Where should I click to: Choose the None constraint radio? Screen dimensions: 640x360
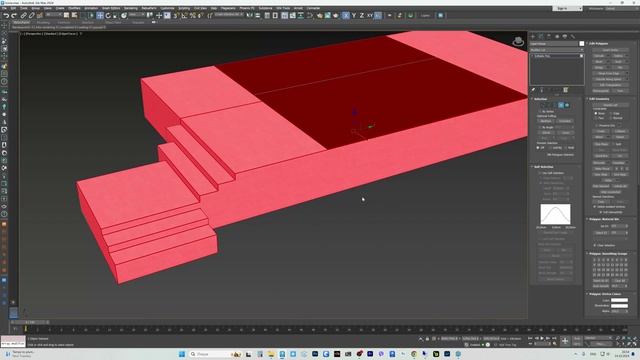[x=596, y=113]
